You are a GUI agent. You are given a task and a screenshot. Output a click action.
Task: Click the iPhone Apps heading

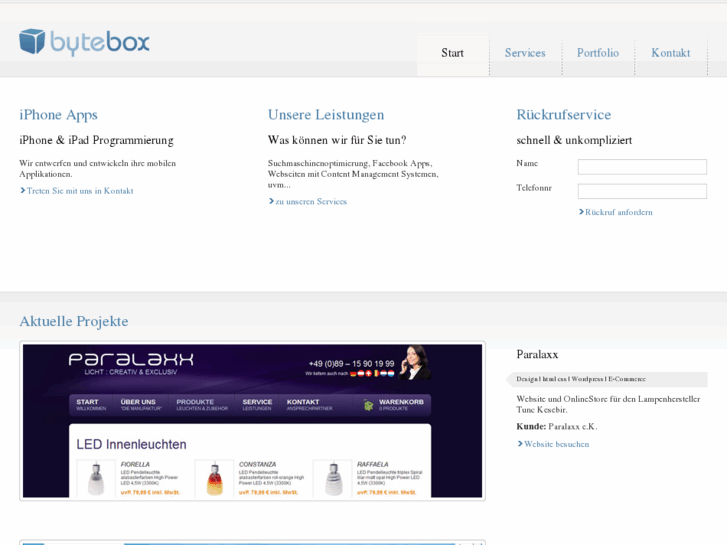pos(58,115)
